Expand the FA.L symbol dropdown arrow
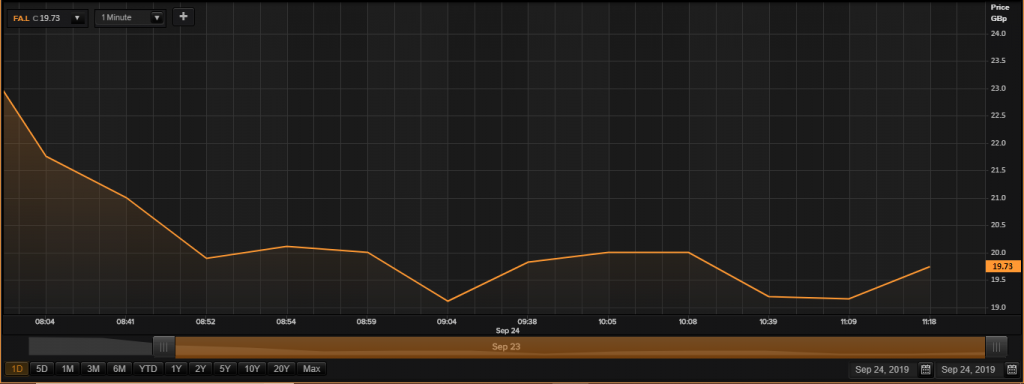Image resolution: width=1024 pixels, height=384 pixels. [77, 18]
